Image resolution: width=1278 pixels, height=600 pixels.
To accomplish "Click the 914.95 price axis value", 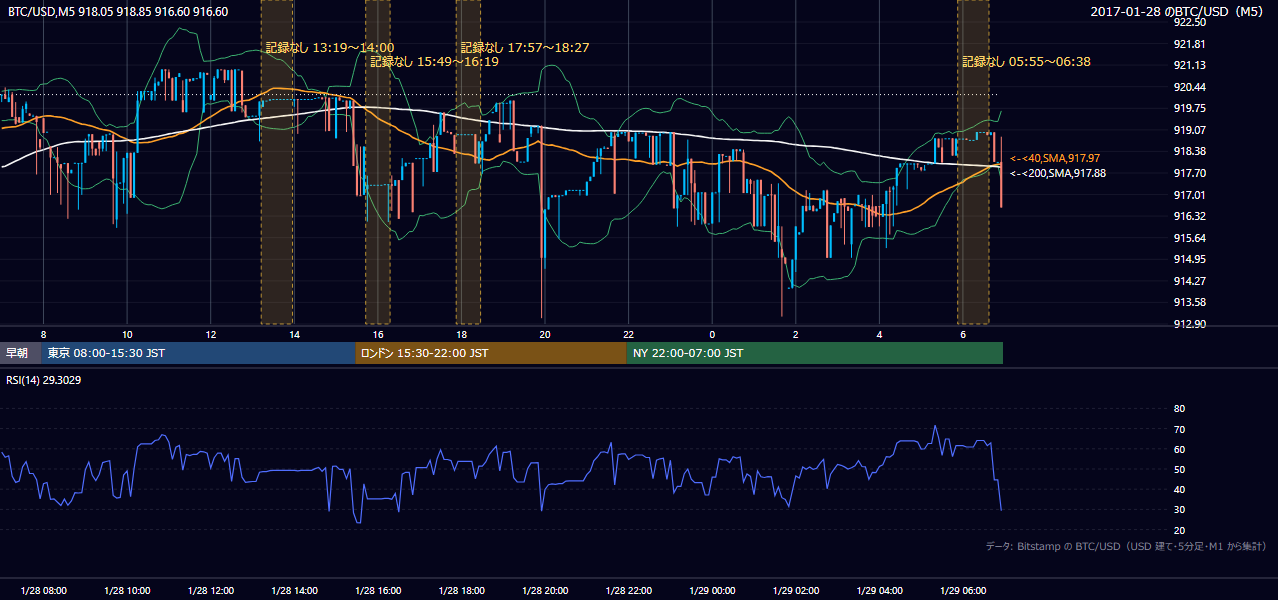I will [1189, 259].
